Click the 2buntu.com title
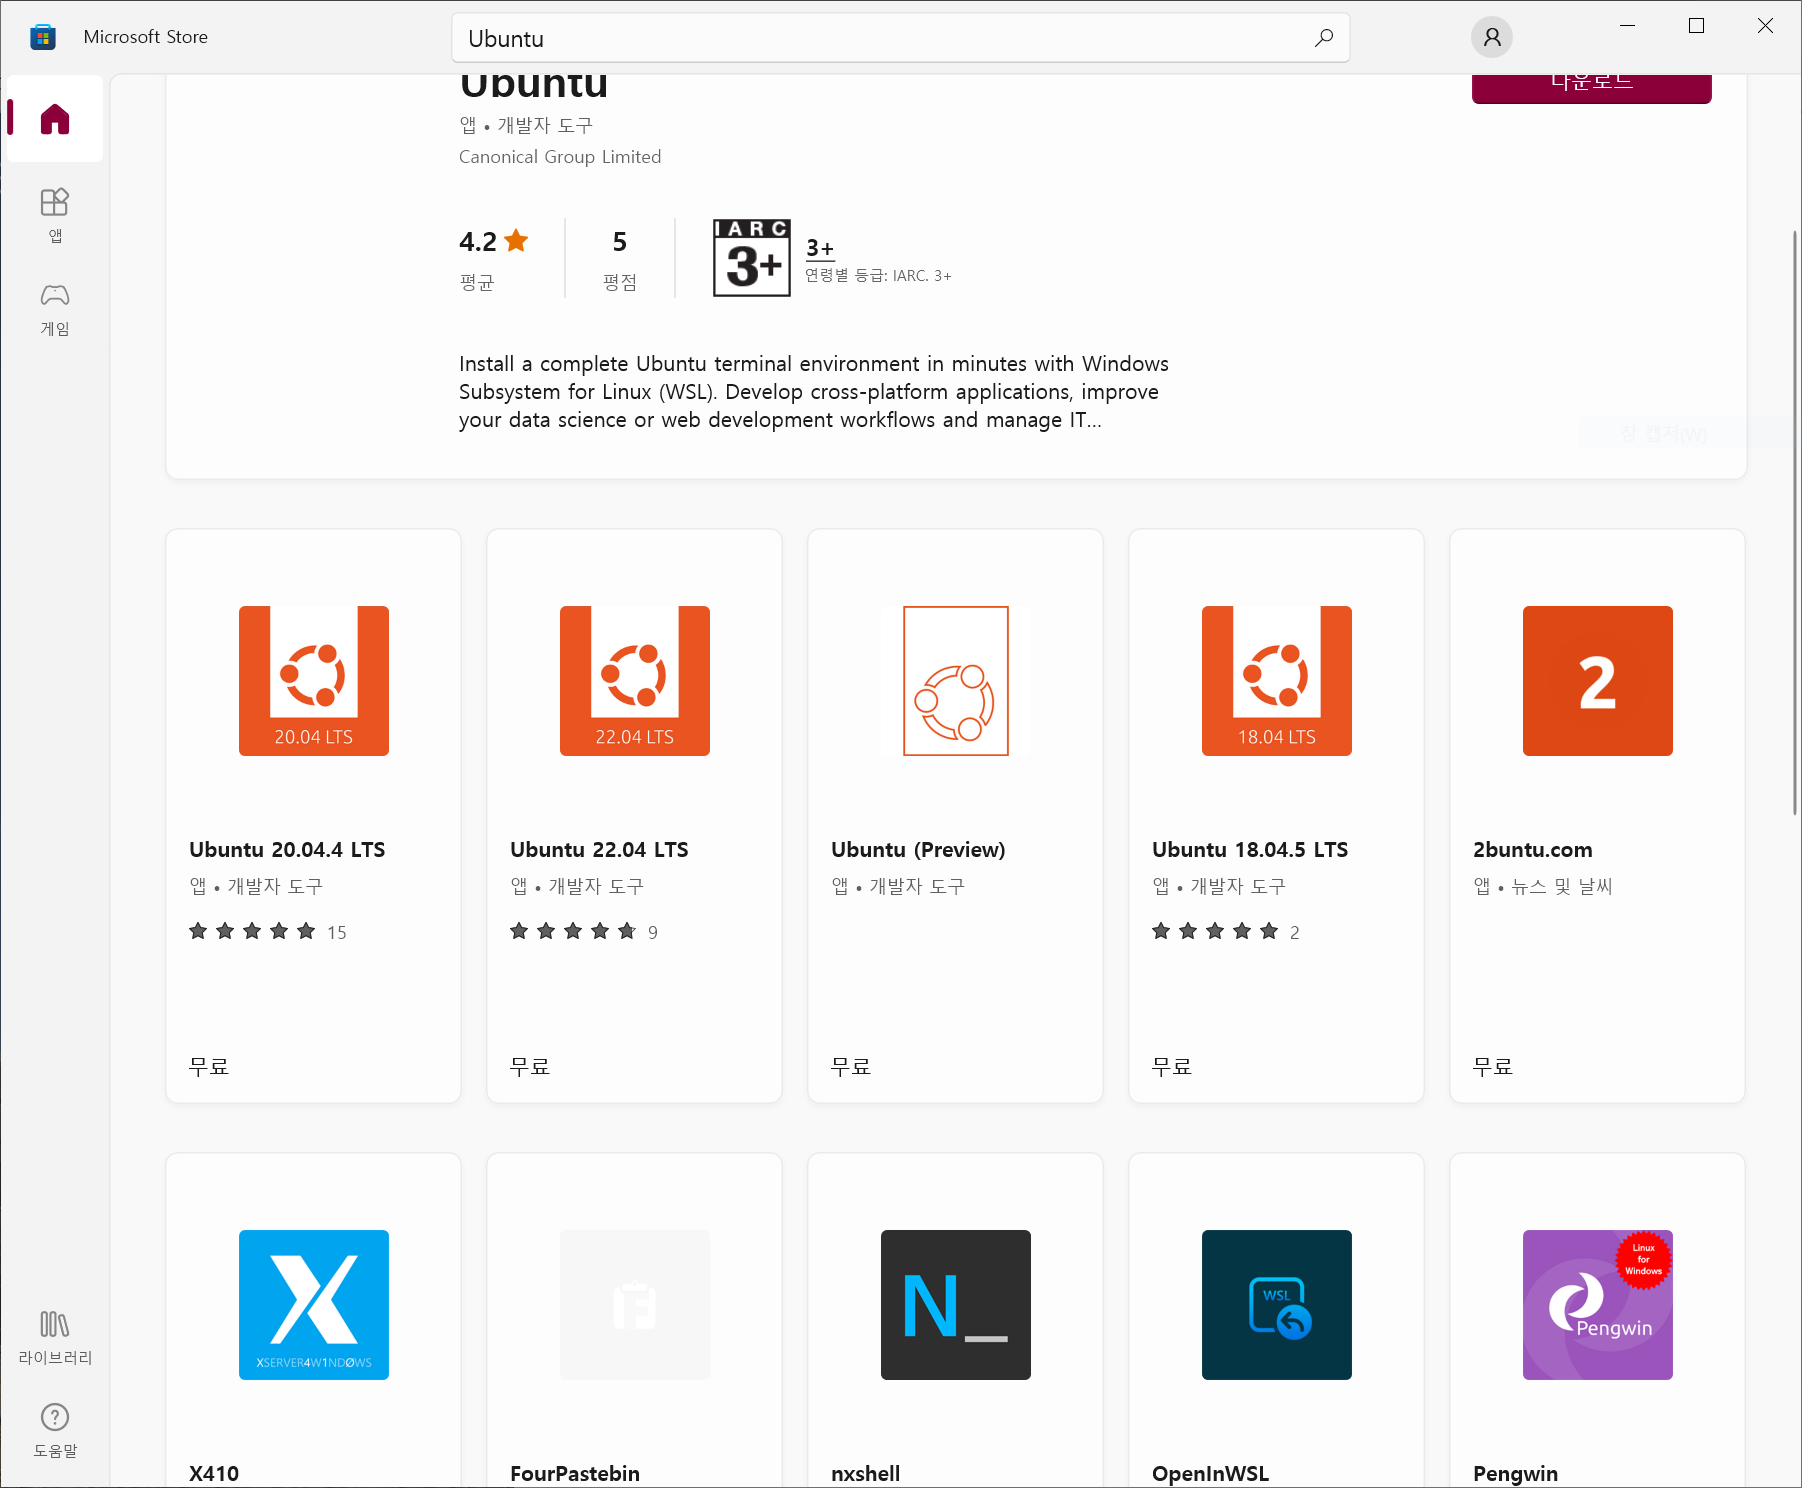Viewport: 1802px width, 1488px height. [x=1533, y=850]
